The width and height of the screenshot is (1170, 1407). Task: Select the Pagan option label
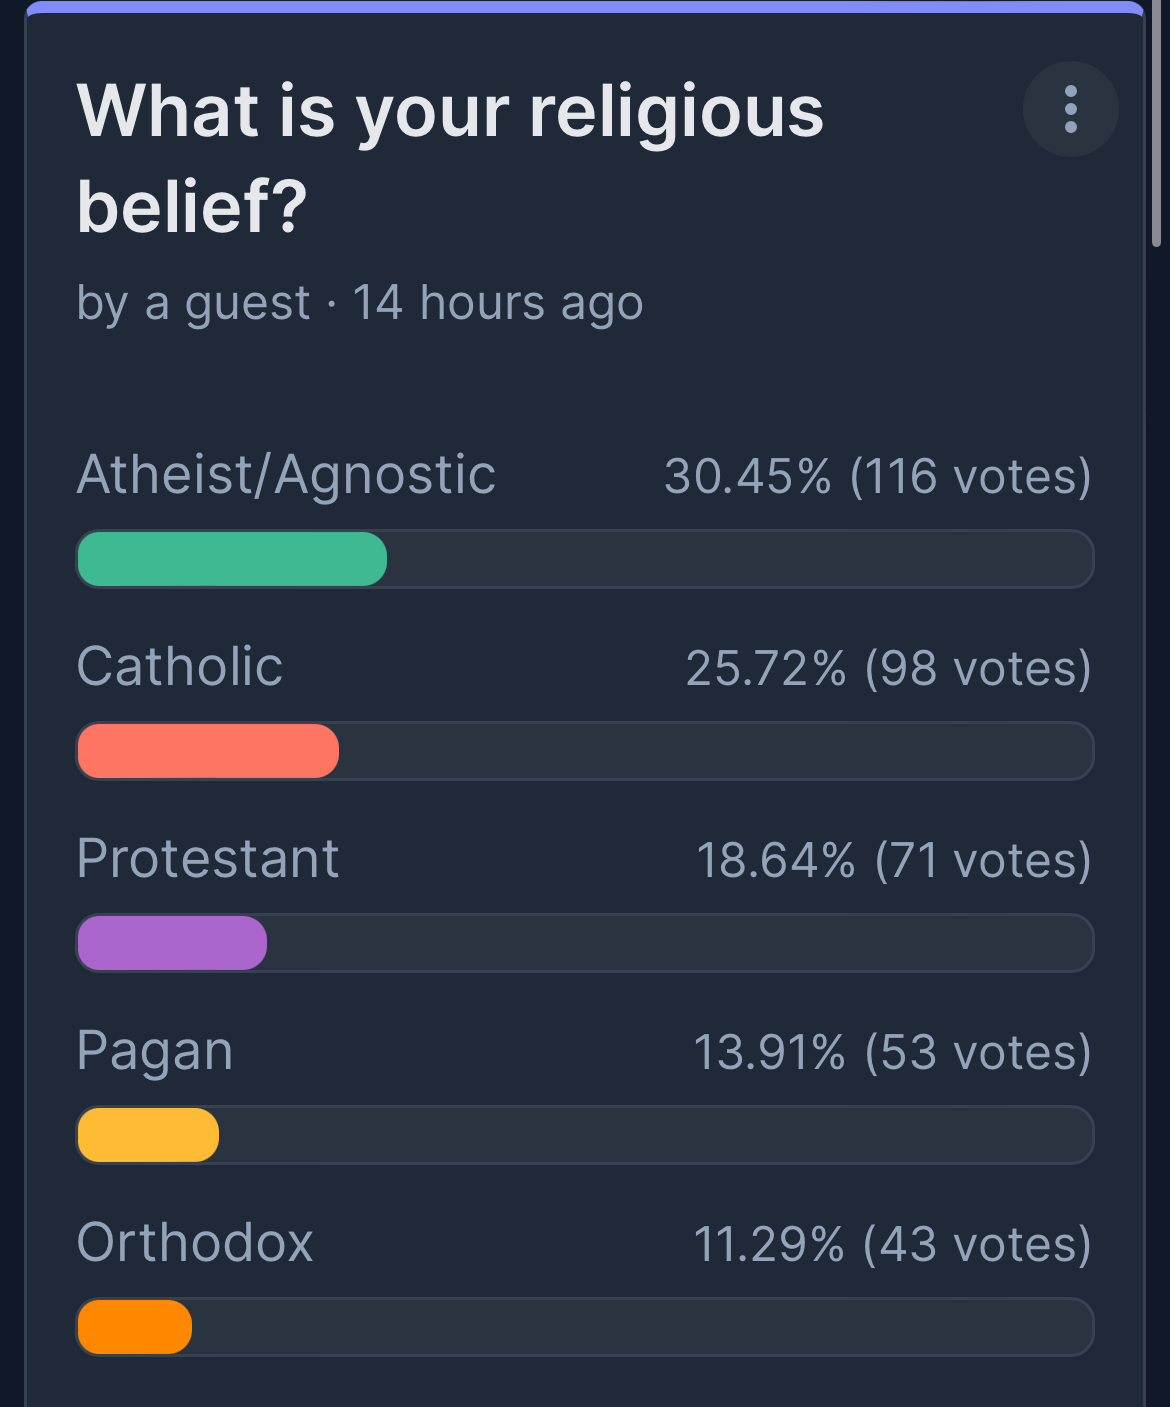point(155,1053)
